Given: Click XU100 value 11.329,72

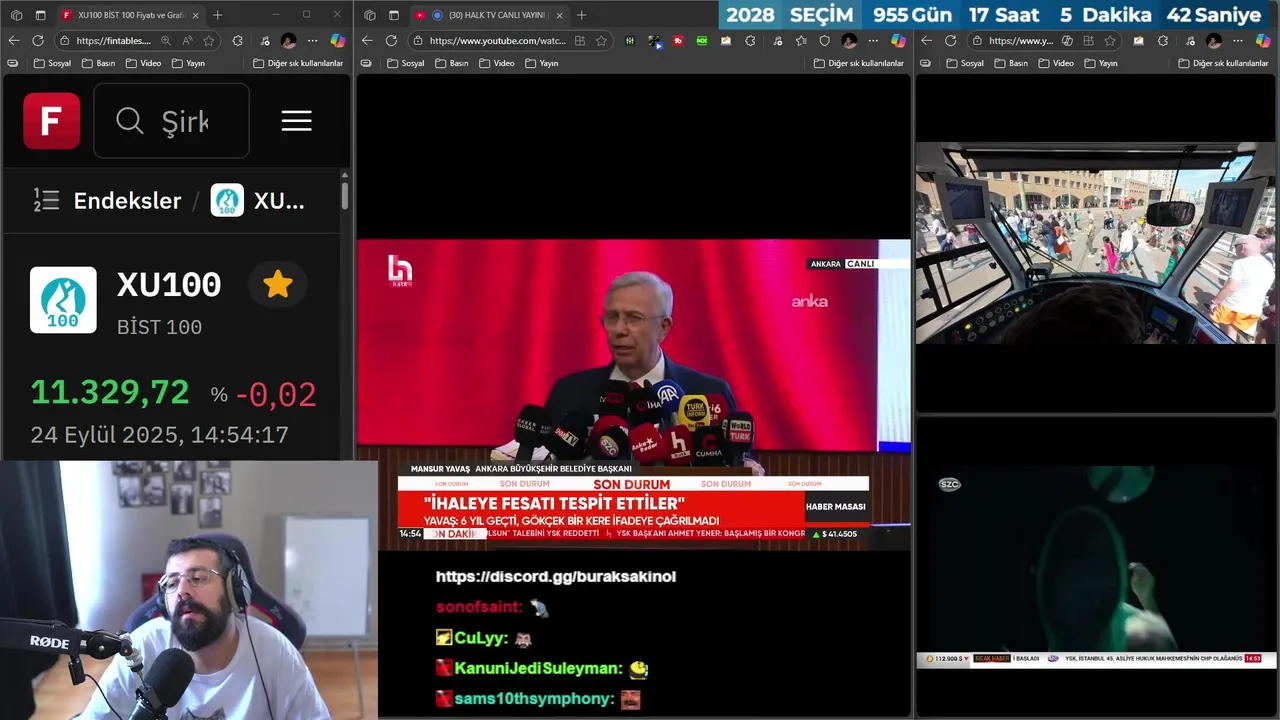Looking at the screenshot, I should [110, 392].
